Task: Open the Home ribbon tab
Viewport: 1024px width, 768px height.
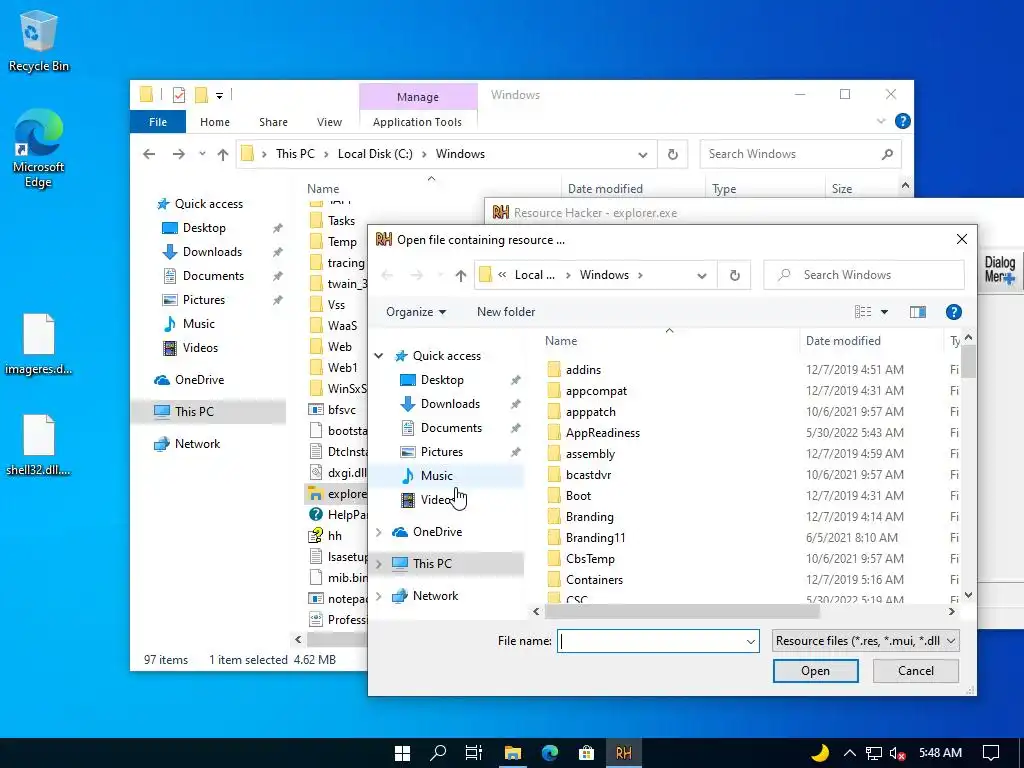Action: [215, 122]
